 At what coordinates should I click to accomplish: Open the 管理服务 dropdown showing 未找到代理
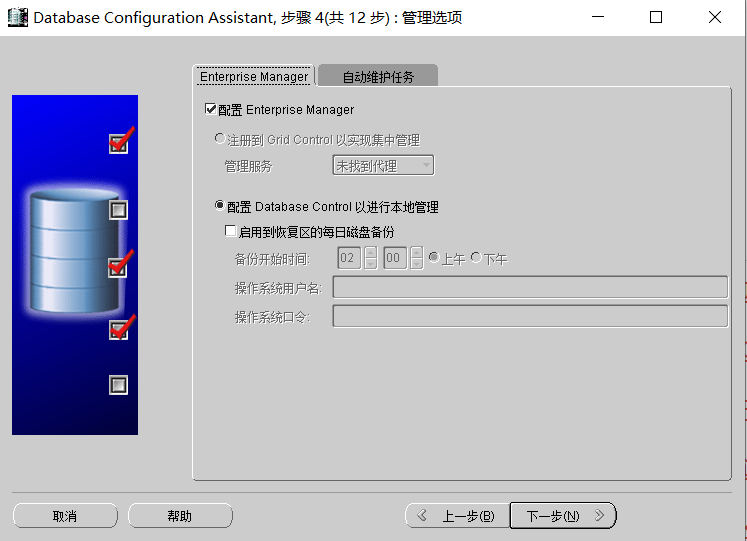[x=383, y=165]
